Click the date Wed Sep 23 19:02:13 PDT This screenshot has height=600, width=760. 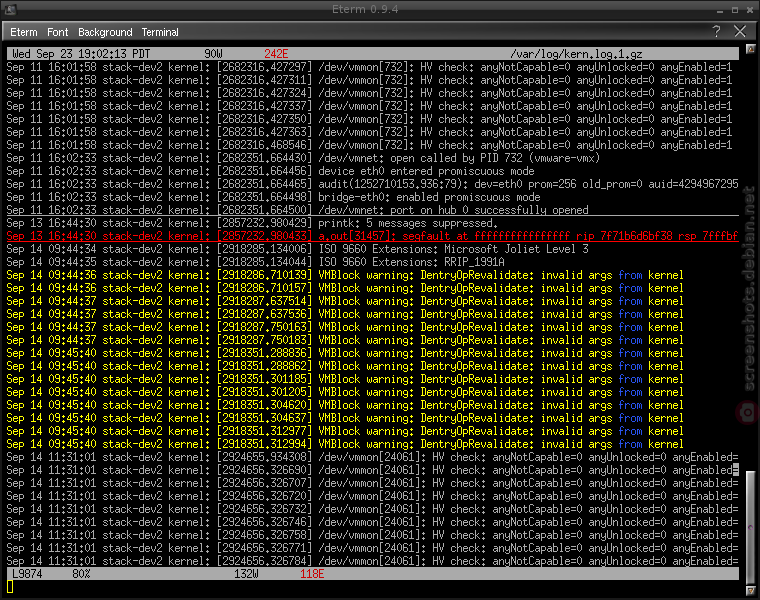(81, 54)
